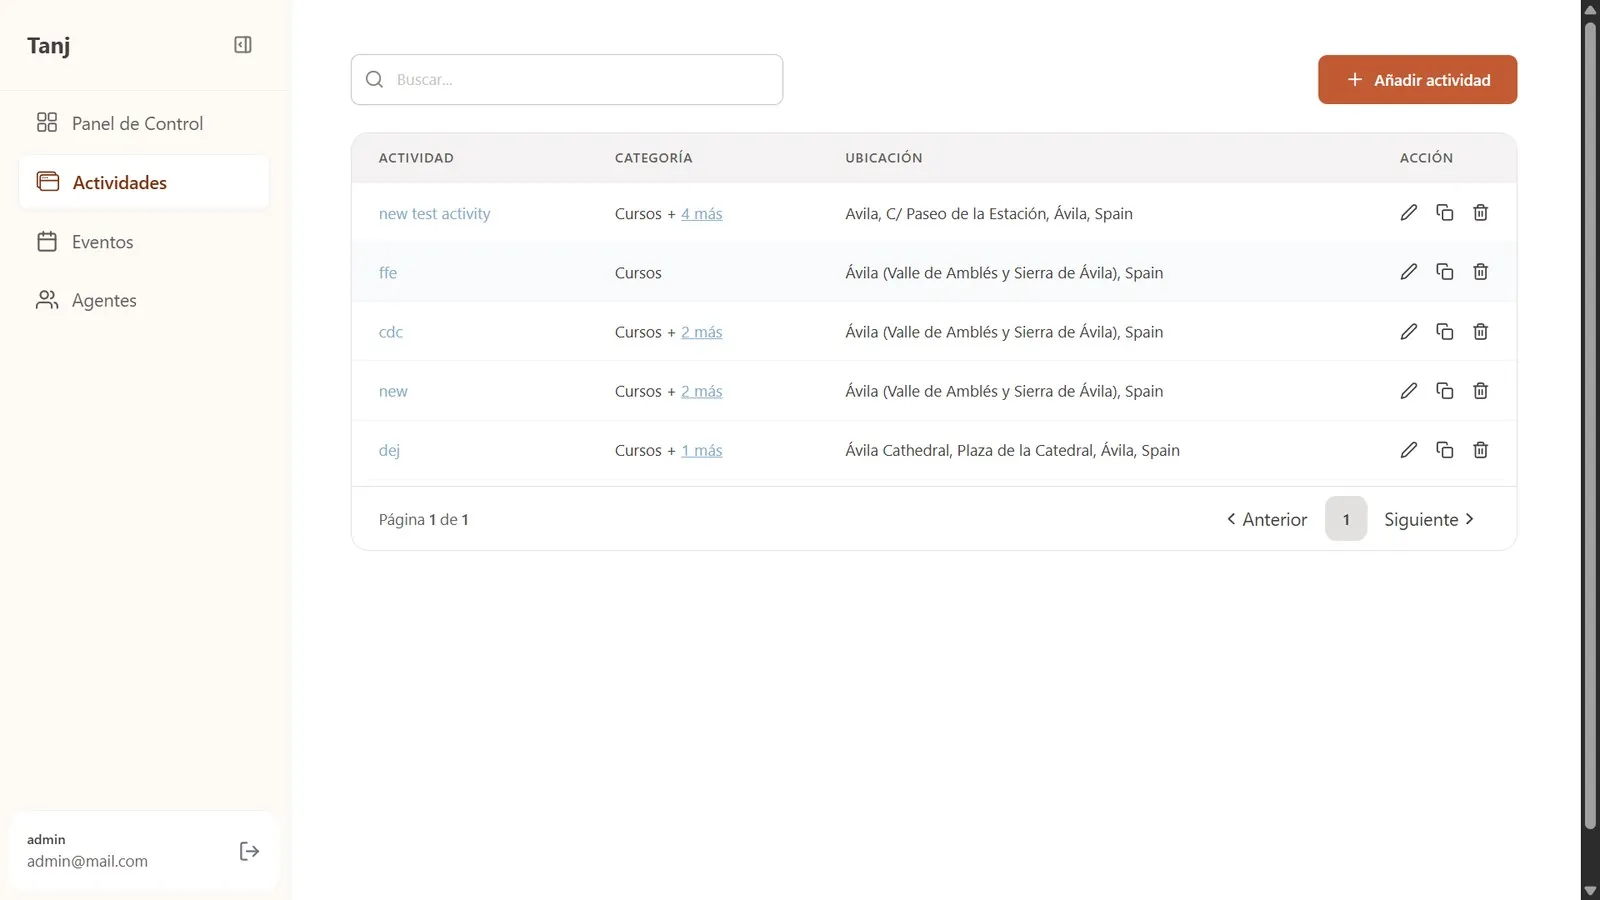Expand '4 más' categories for new test activity
1600x900 pixels.
coord(701,214)
